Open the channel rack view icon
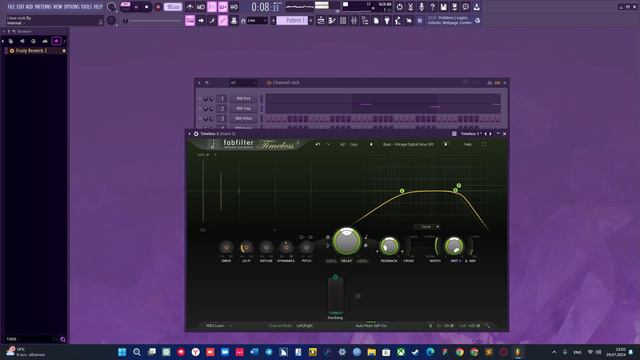Screen dimensions: 640x360 pos(343,20)
